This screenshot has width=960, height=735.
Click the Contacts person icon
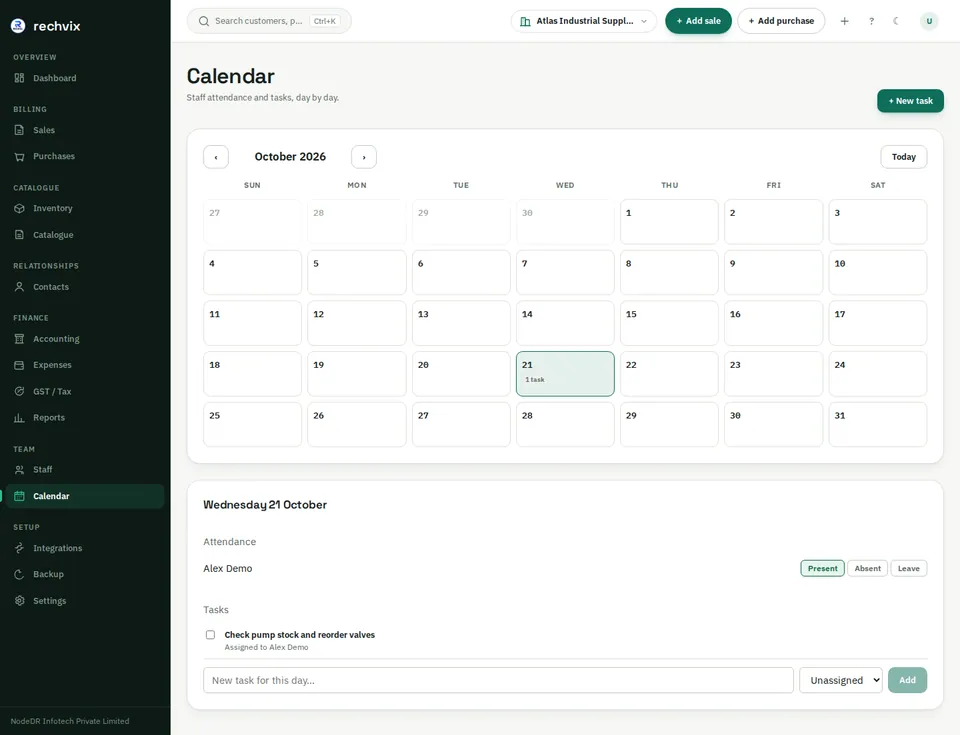(x=20, y=287)
